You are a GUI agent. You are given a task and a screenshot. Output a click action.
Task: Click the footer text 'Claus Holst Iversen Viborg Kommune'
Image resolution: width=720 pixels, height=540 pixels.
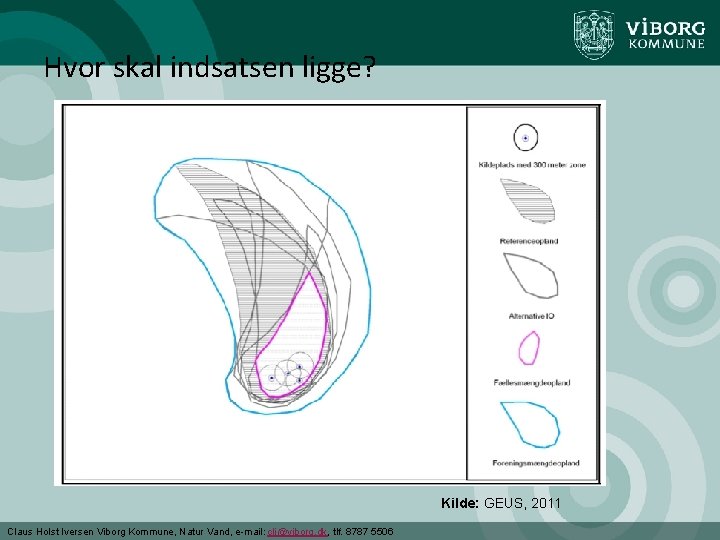(x=90, y=532)
